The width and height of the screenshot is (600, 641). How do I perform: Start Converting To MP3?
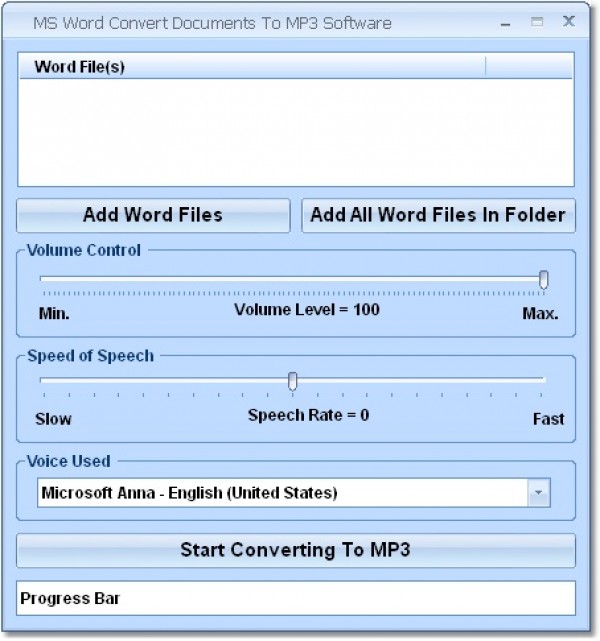(x=296, y=550)
